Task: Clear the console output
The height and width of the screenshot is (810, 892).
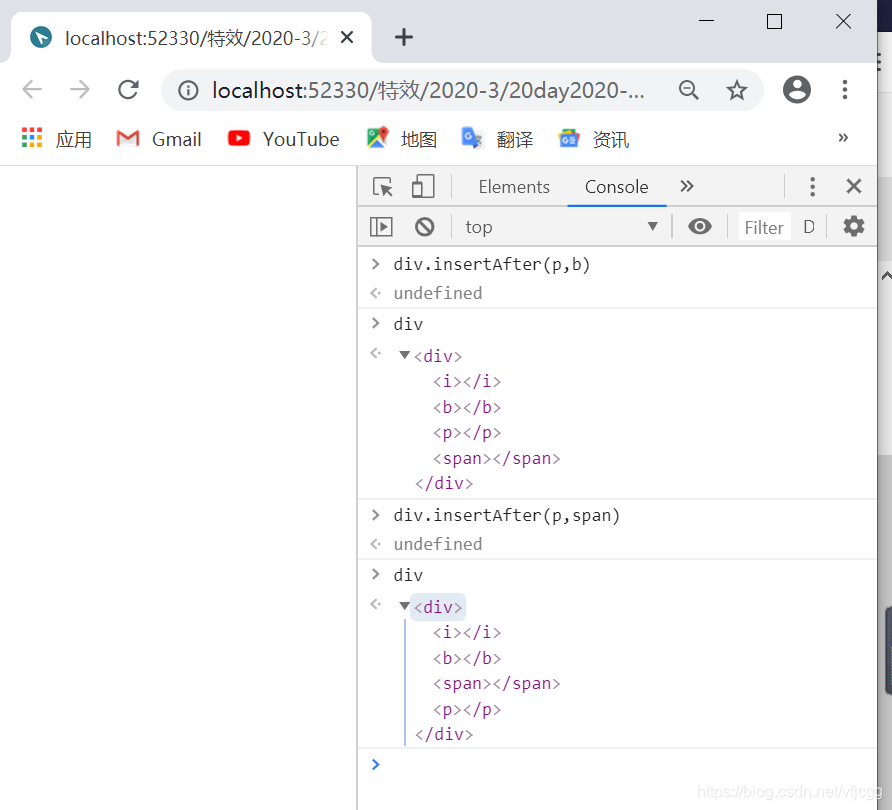Action: [424, 227]
